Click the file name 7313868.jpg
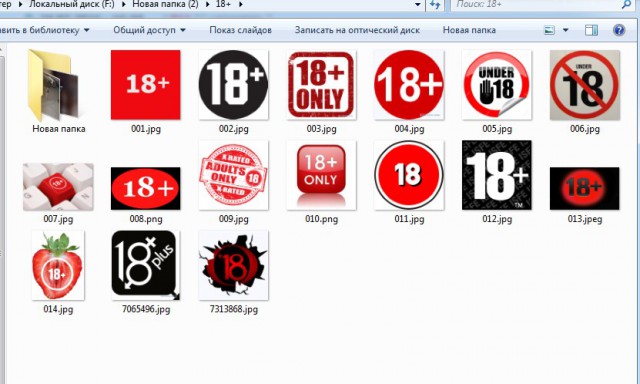Image resolution: width=640 pixels, height=384 pixels. tap(233, 309)
